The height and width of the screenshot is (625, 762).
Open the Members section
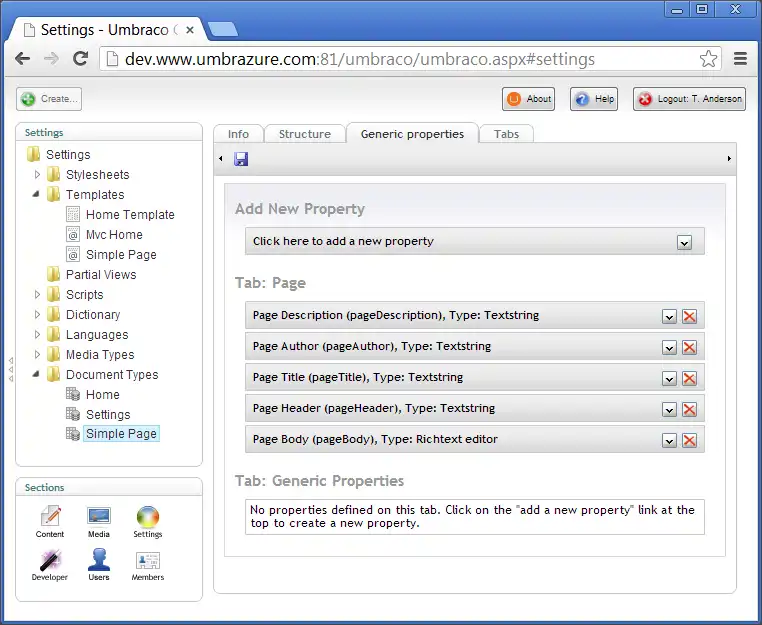pyautogui.click(x=148, y=565)
